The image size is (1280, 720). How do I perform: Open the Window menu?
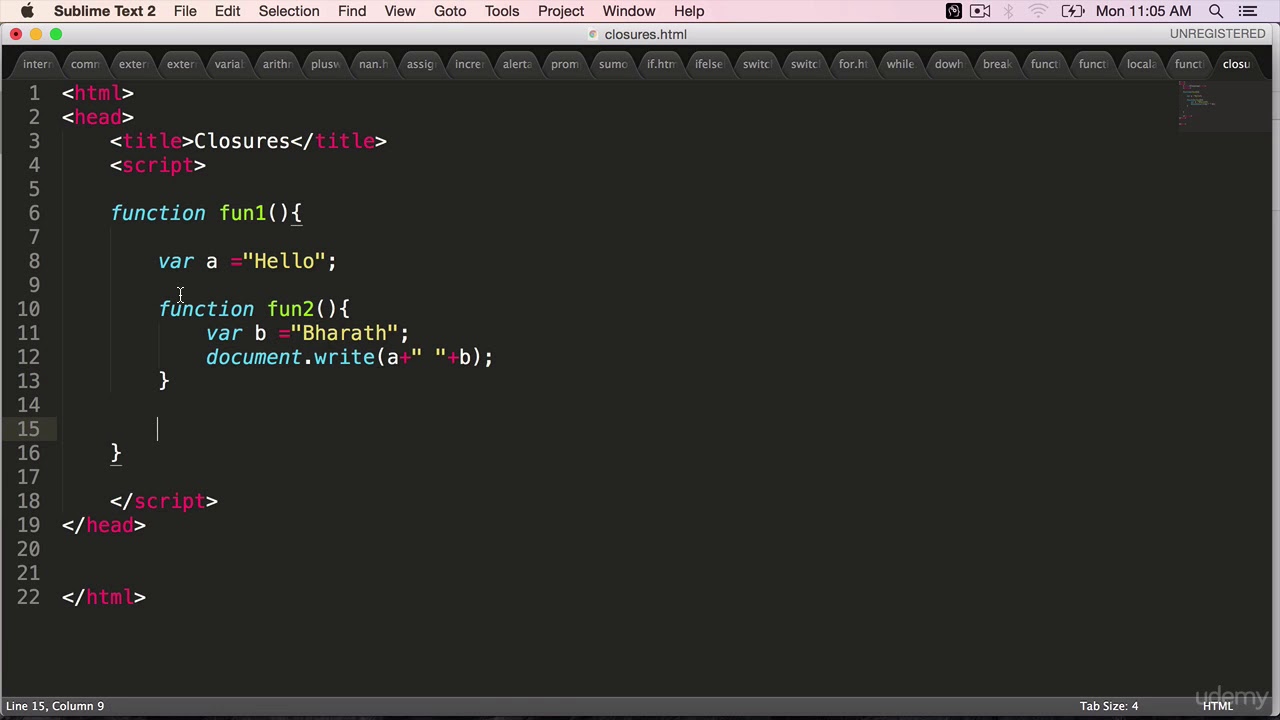[629, 11]
